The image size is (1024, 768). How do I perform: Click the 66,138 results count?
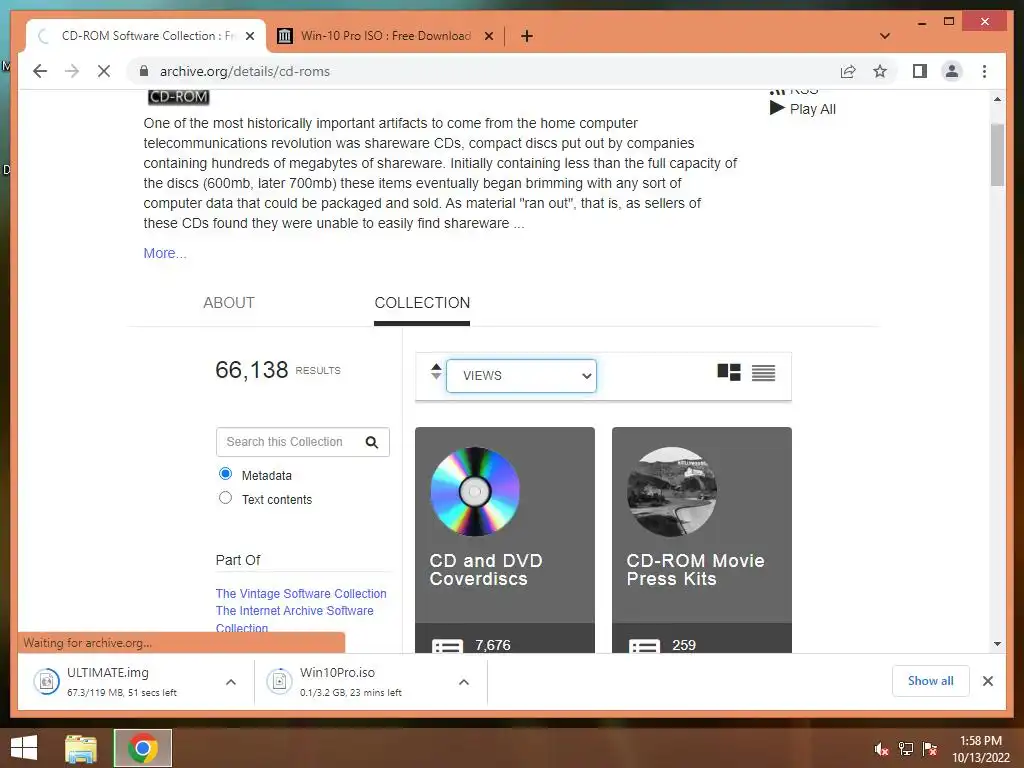pos(251,370)
